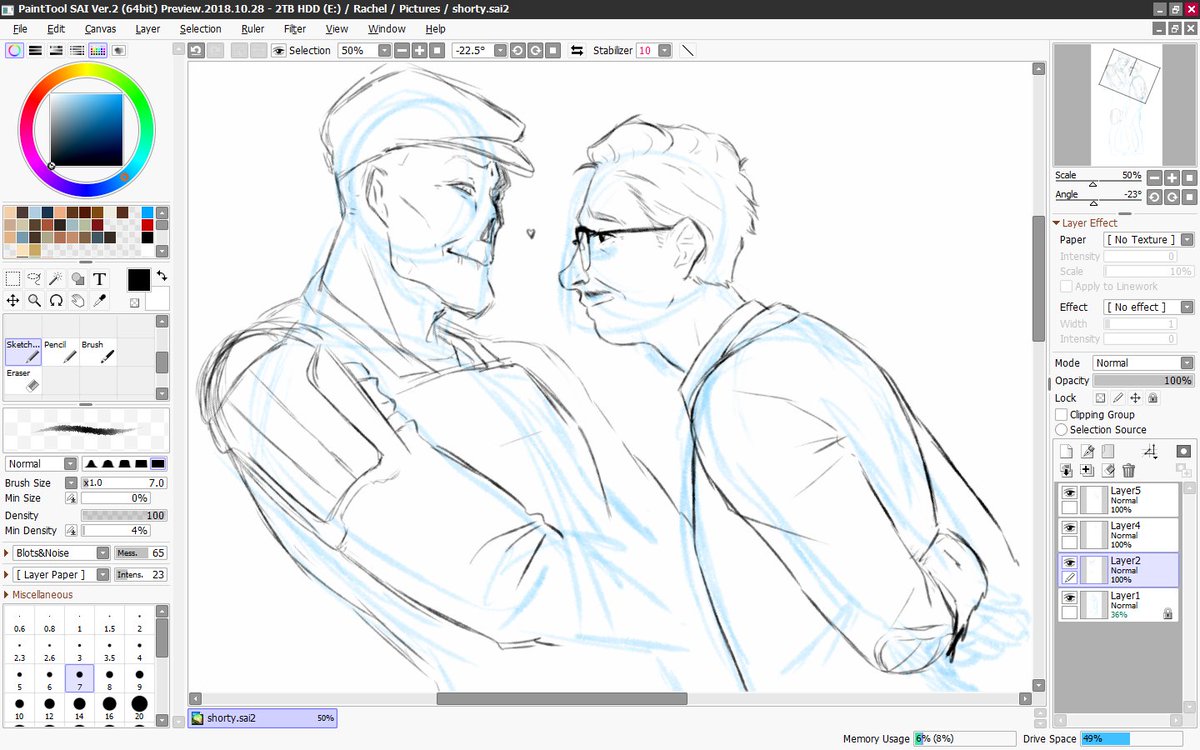The image size is (1200, 750).
Task: Select the Selection Source radio button
Action: [x=1062, y=429]
